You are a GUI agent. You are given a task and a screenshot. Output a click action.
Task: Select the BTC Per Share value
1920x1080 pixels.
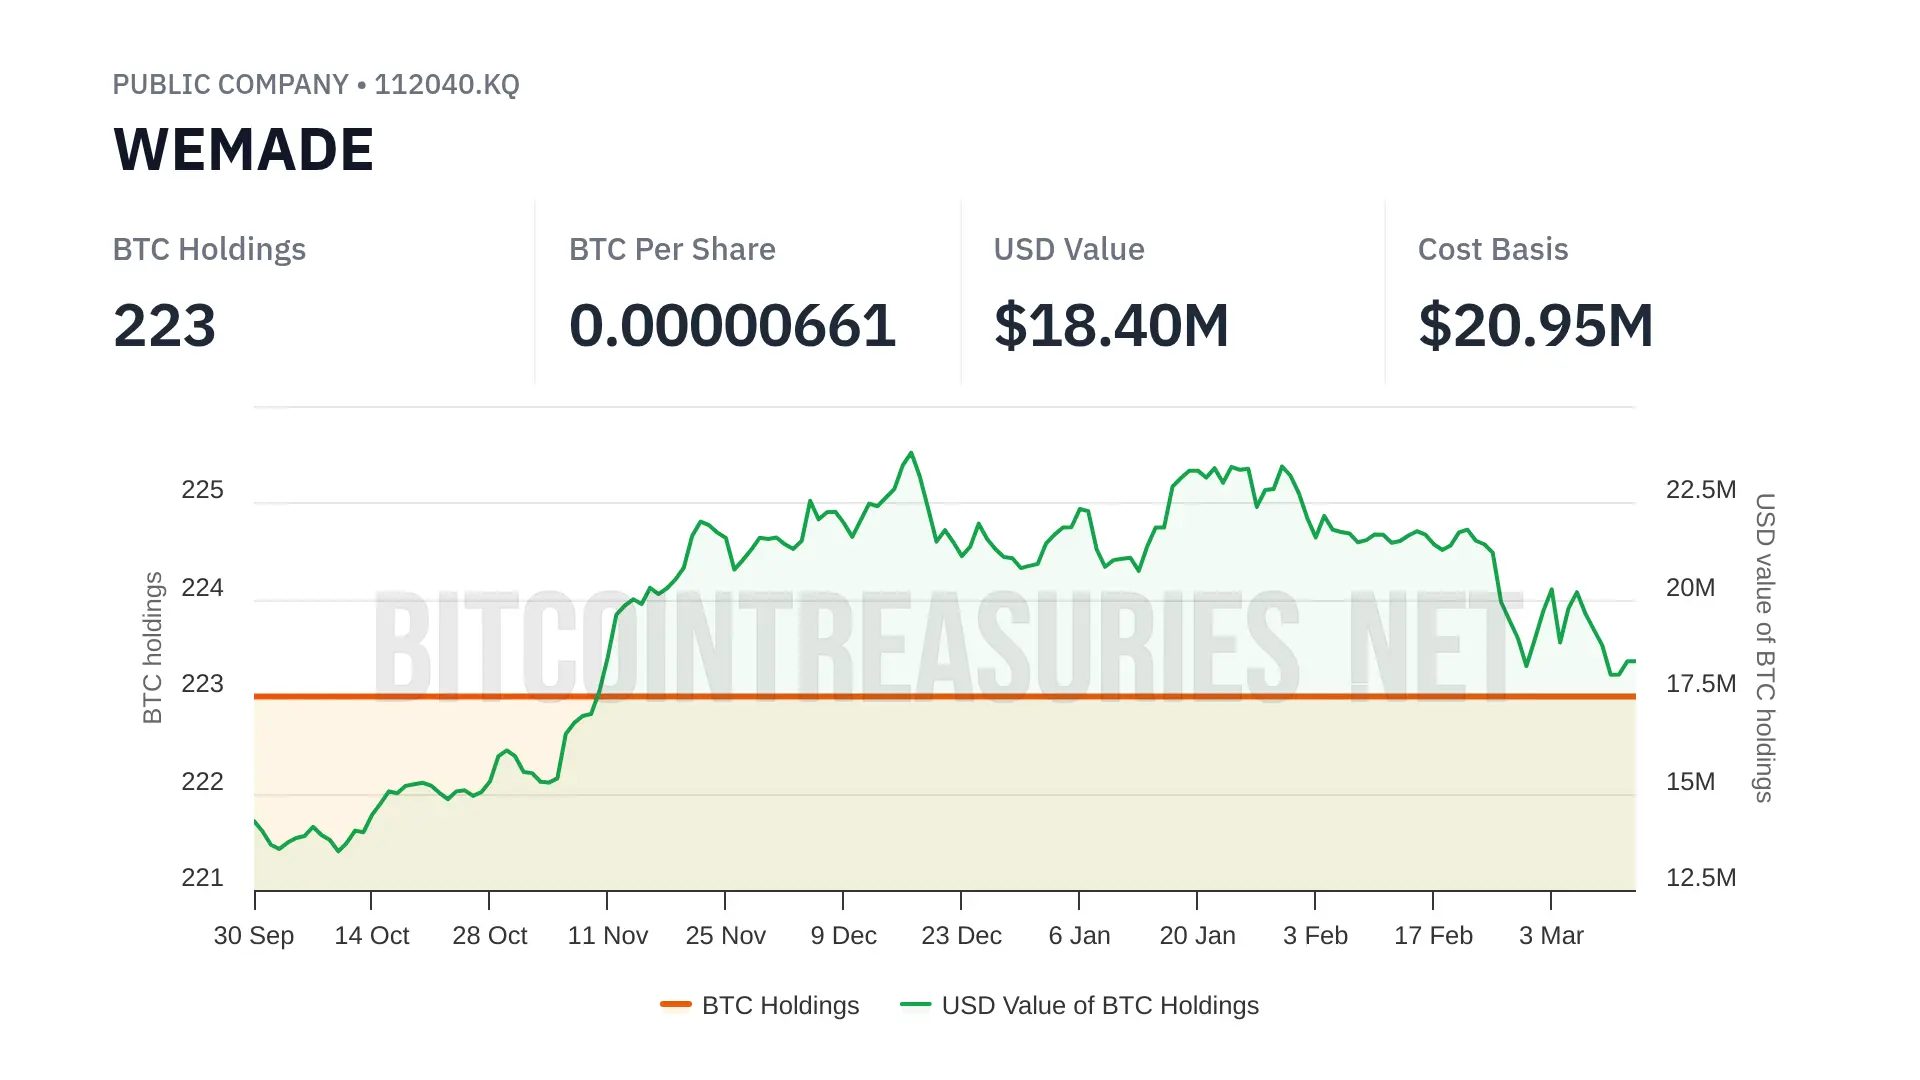point(732,326)
